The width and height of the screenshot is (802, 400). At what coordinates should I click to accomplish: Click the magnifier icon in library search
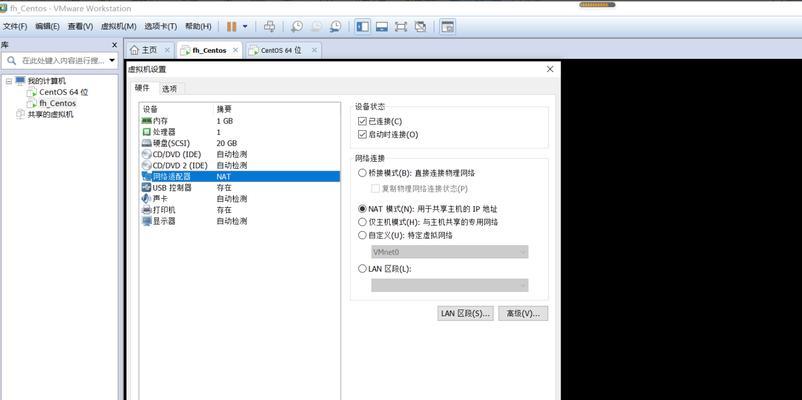(x=11, y=61)
